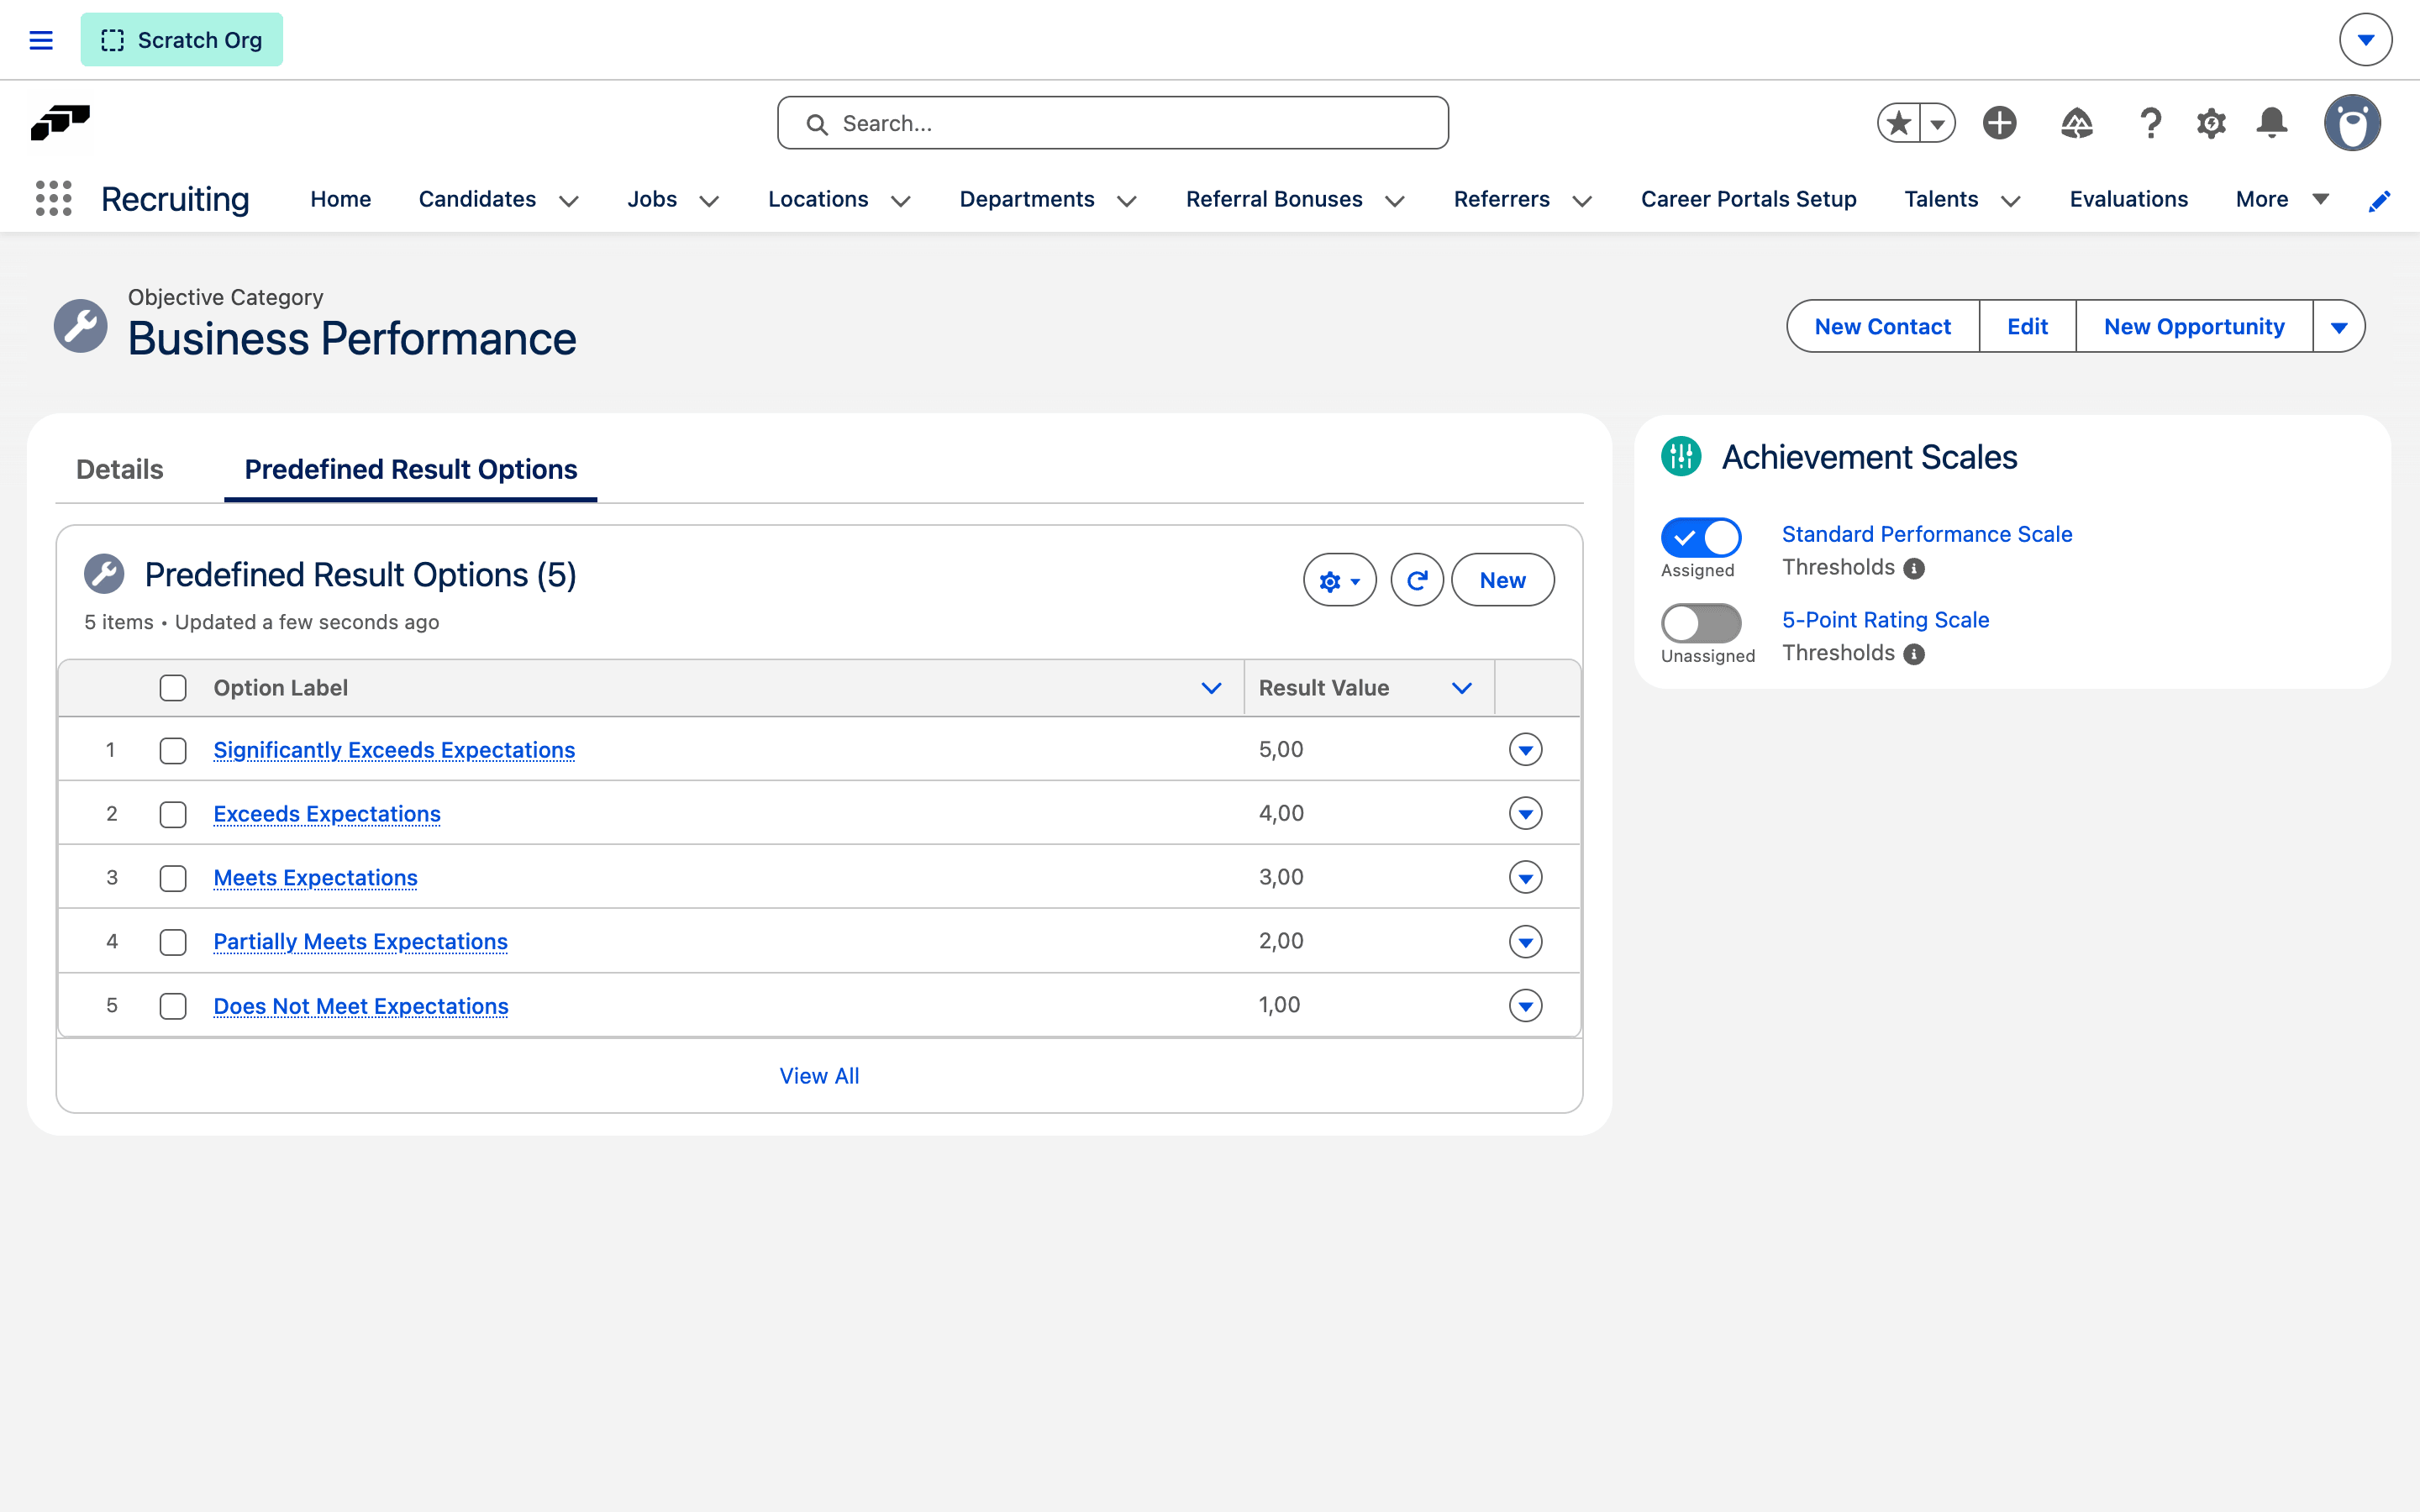Create a New predefined result option
Image resolution: width=2420 pixels, height=1512 pixels.
coord(1502,580)
